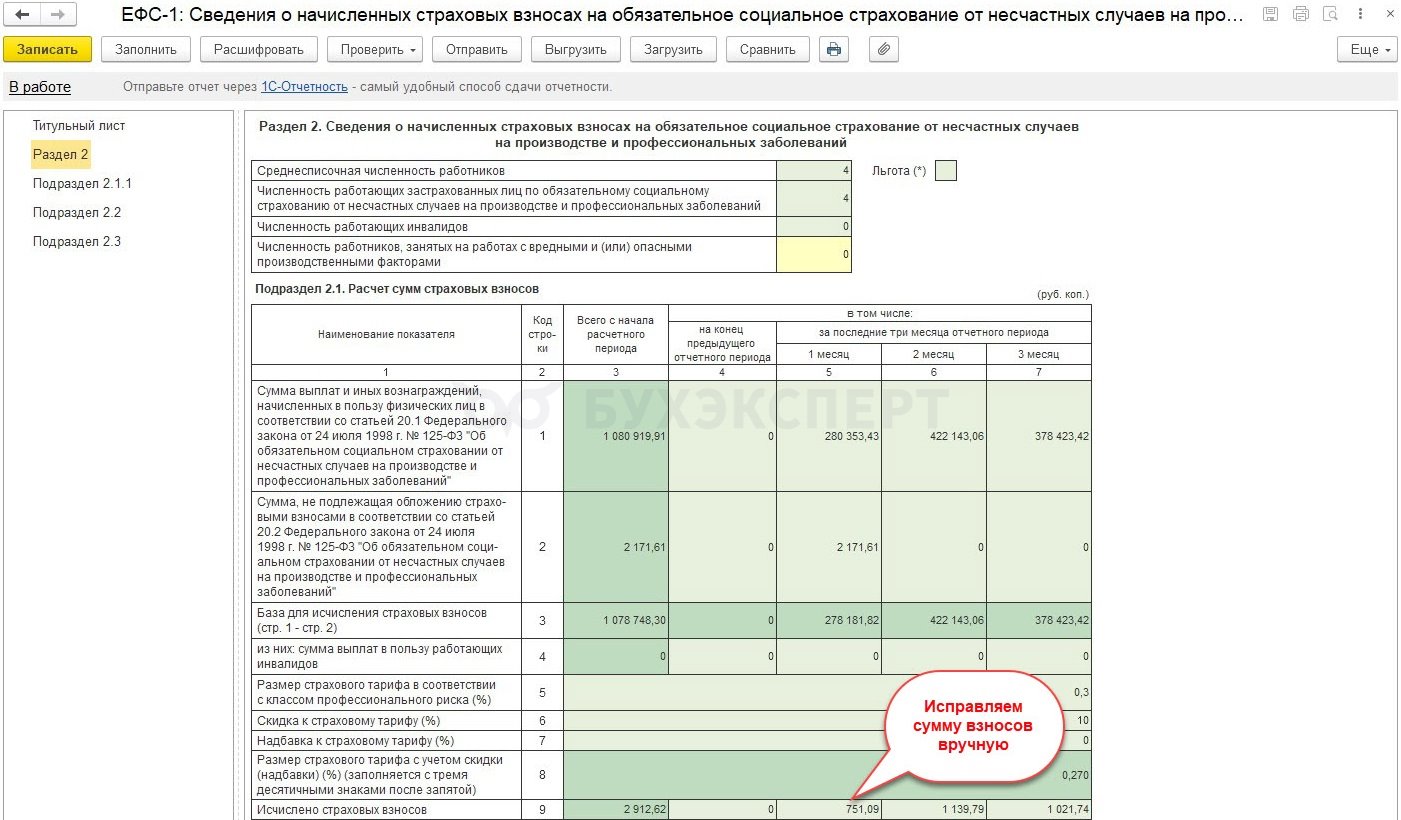Click the Подраздел 2.1 heading text
1401x820 pixels.
tap(397, 289)
